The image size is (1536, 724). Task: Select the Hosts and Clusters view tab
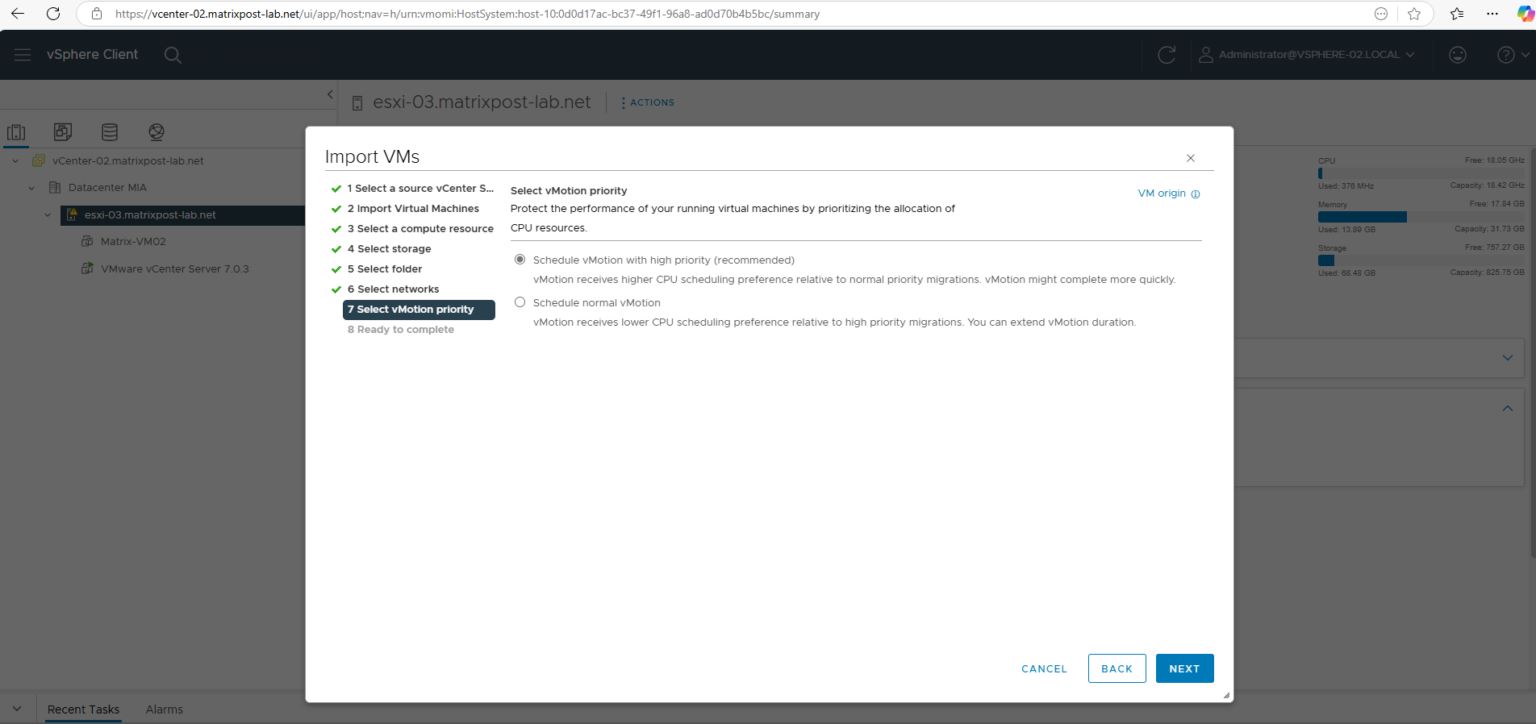coord(16,131)
